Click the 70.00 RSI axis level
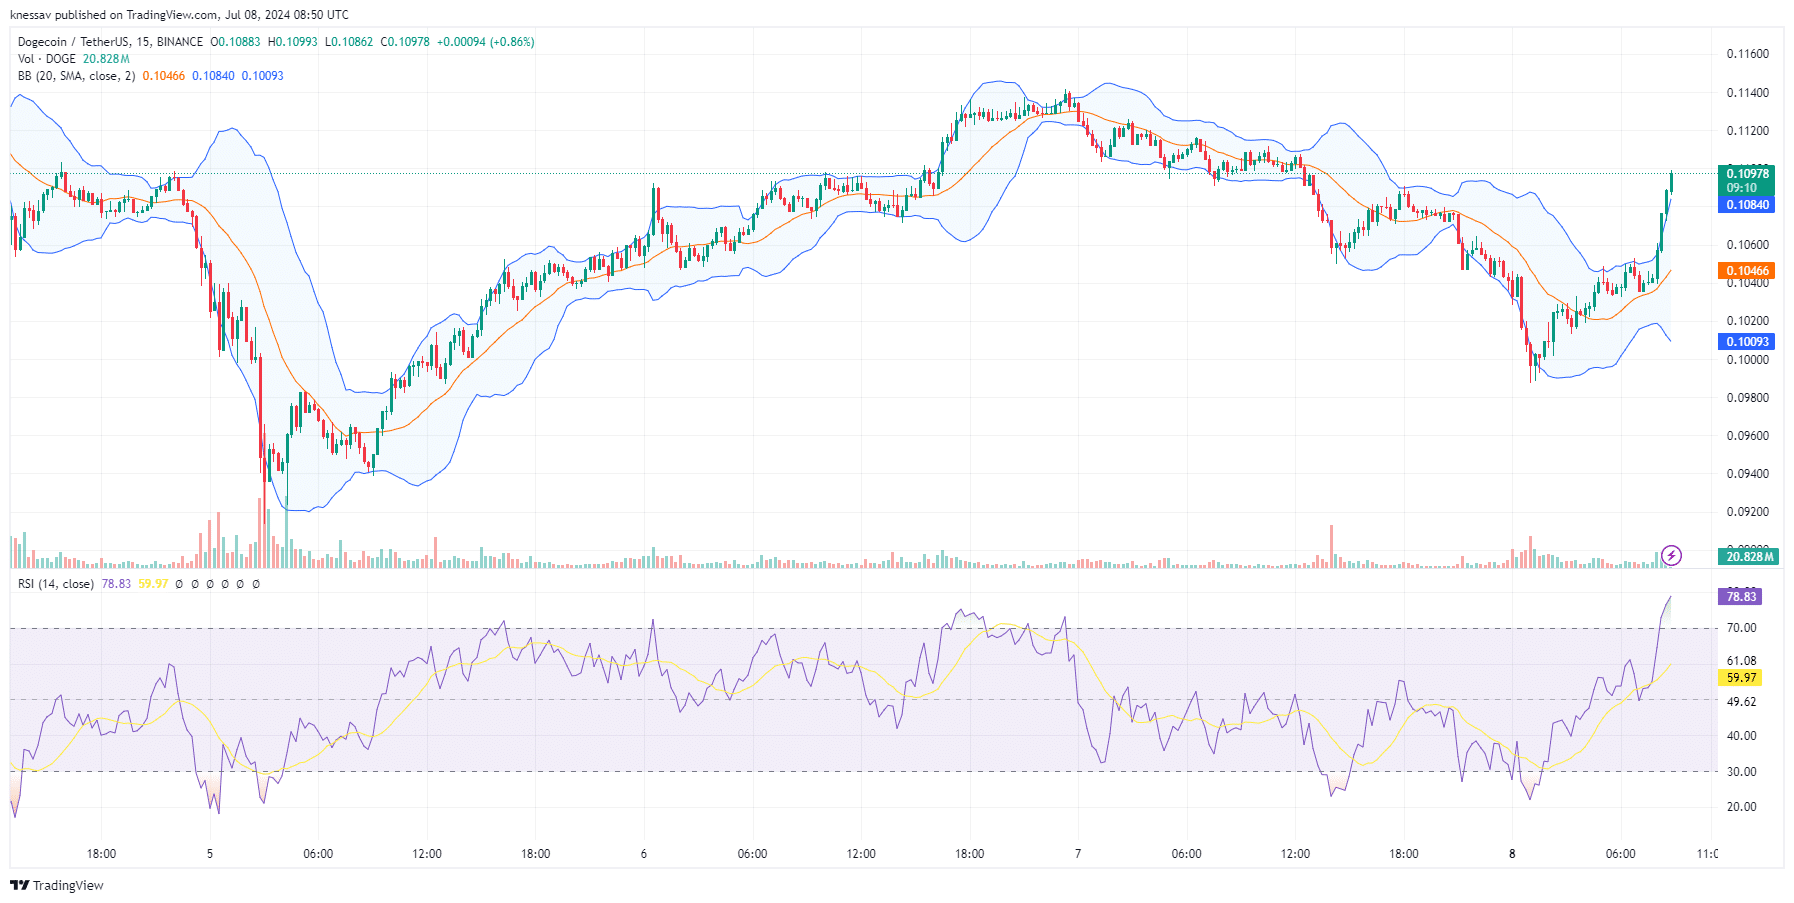 tap(1742, 628)
